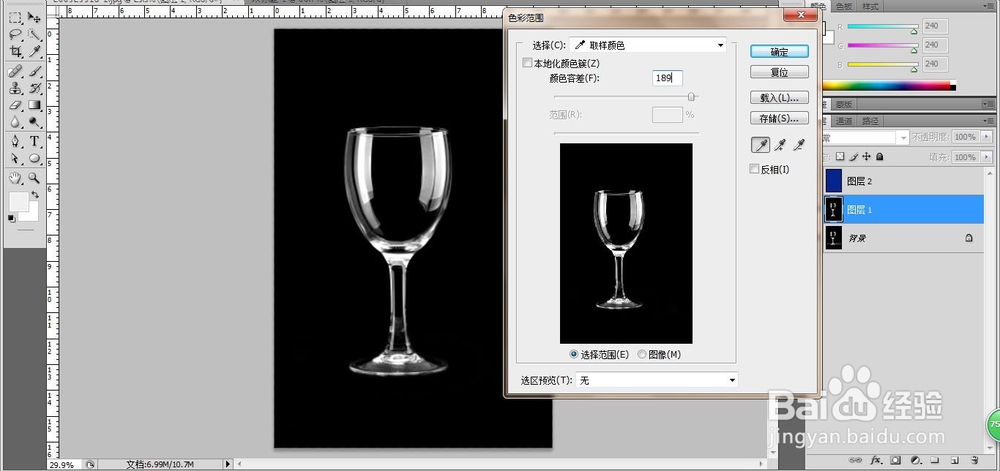Select the Pen tool
The image size is (1000, 471).
pos(15,141)
